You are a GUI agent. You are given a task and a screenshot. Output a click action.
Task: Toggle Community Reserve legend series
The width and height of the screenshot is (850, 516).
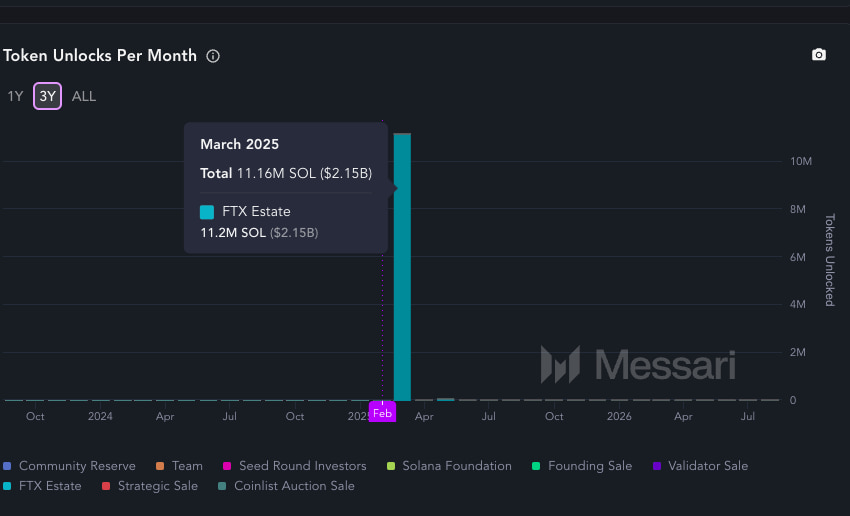[69, 466]
